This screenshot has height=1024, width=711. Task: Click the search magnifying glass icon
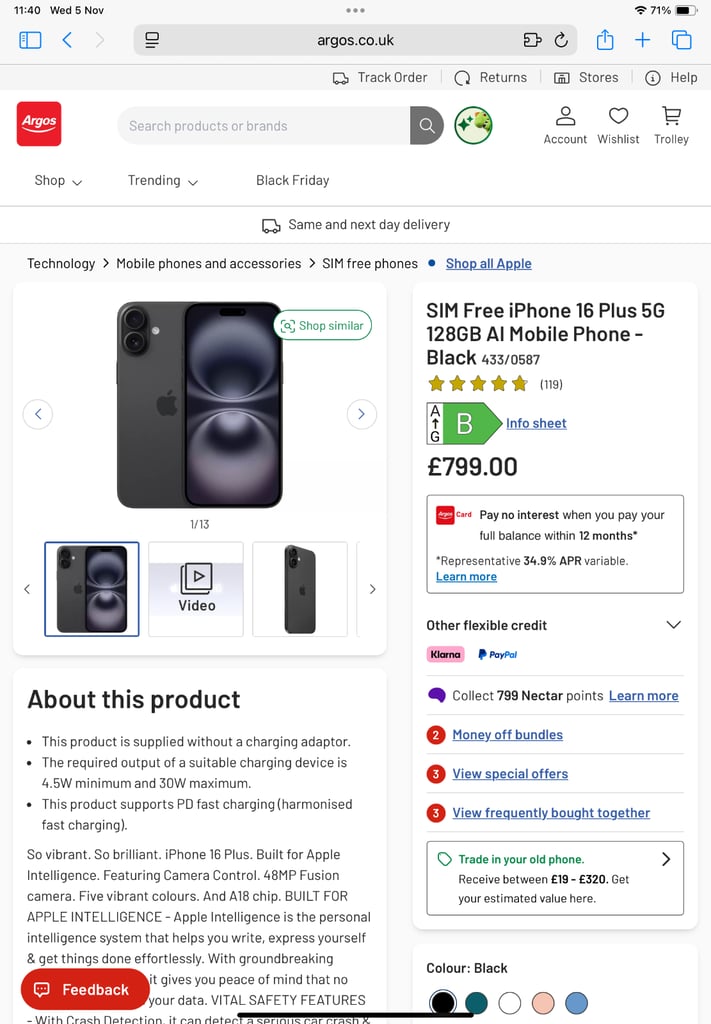pyautogui.click(x=426, y=125)
